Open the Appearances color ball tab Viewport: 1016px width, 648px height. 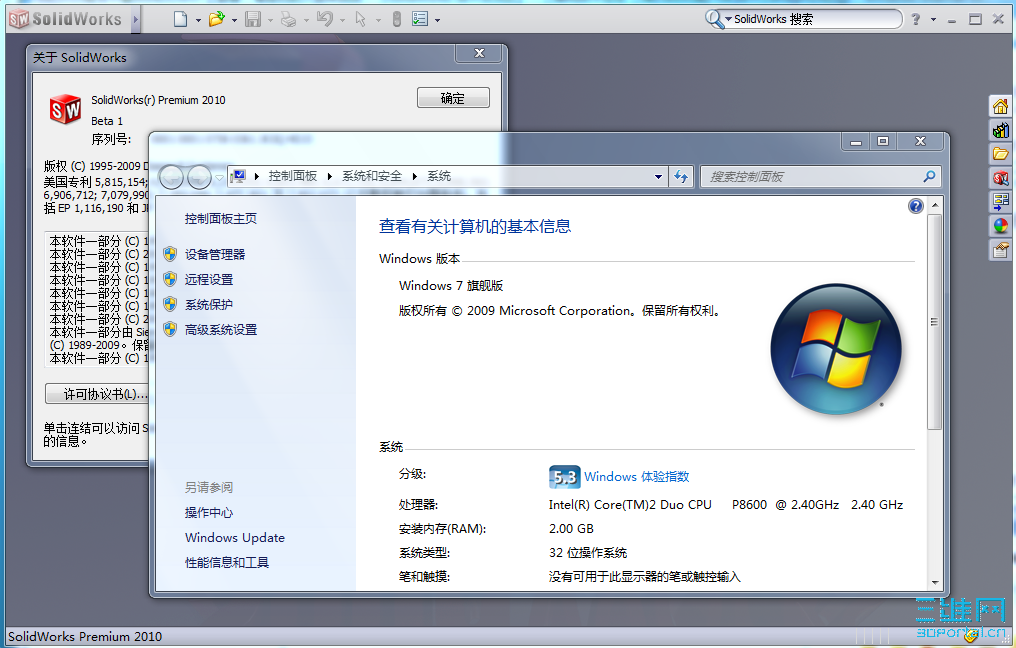coord(1000,226)
